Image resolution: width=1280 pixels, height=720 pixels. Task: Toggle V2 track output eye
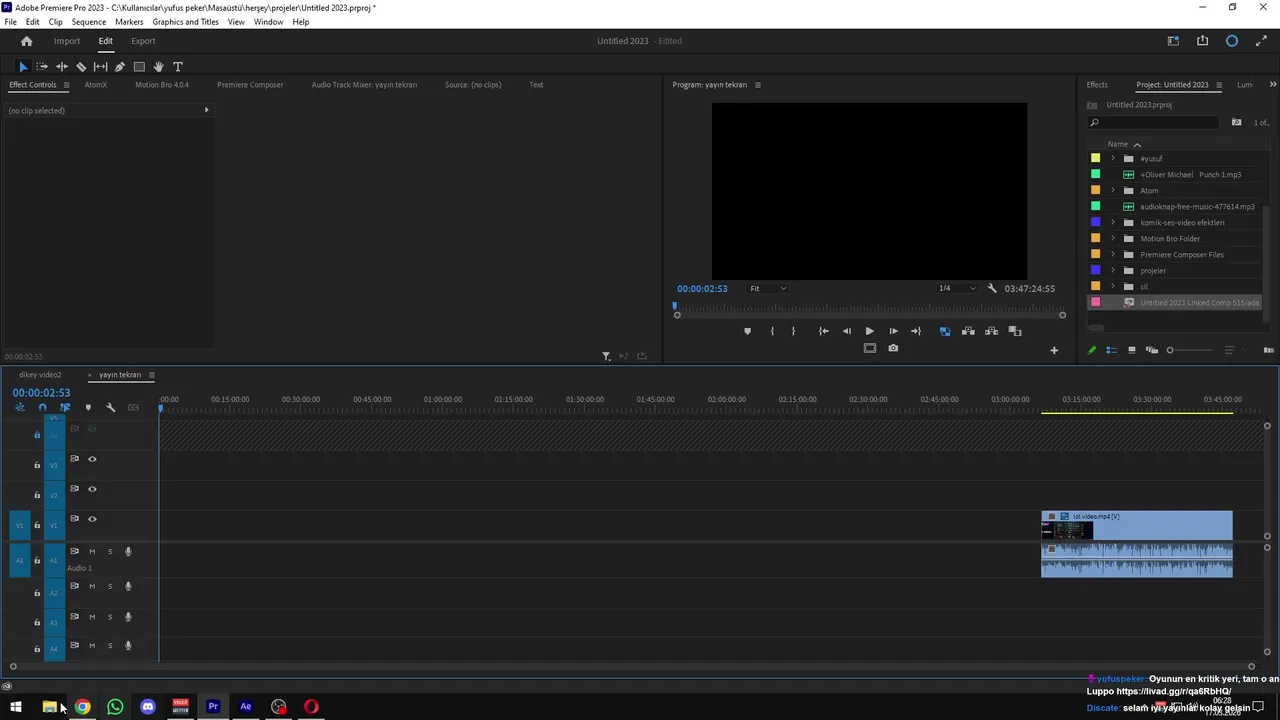(x=92, y=489)
